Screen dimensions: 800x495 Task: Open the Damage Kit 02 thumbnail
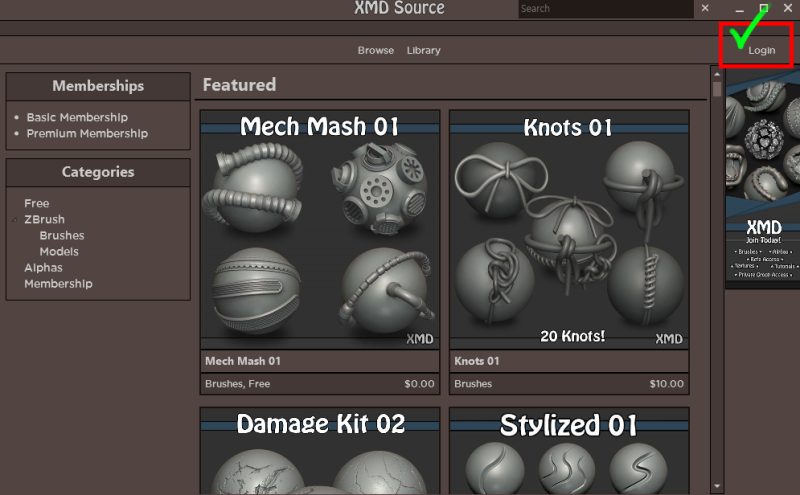320,451
